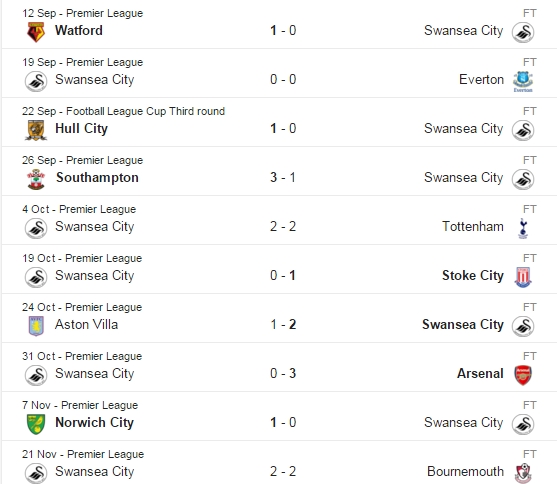Select the Aston Villa team name

[x=86, y=324]
